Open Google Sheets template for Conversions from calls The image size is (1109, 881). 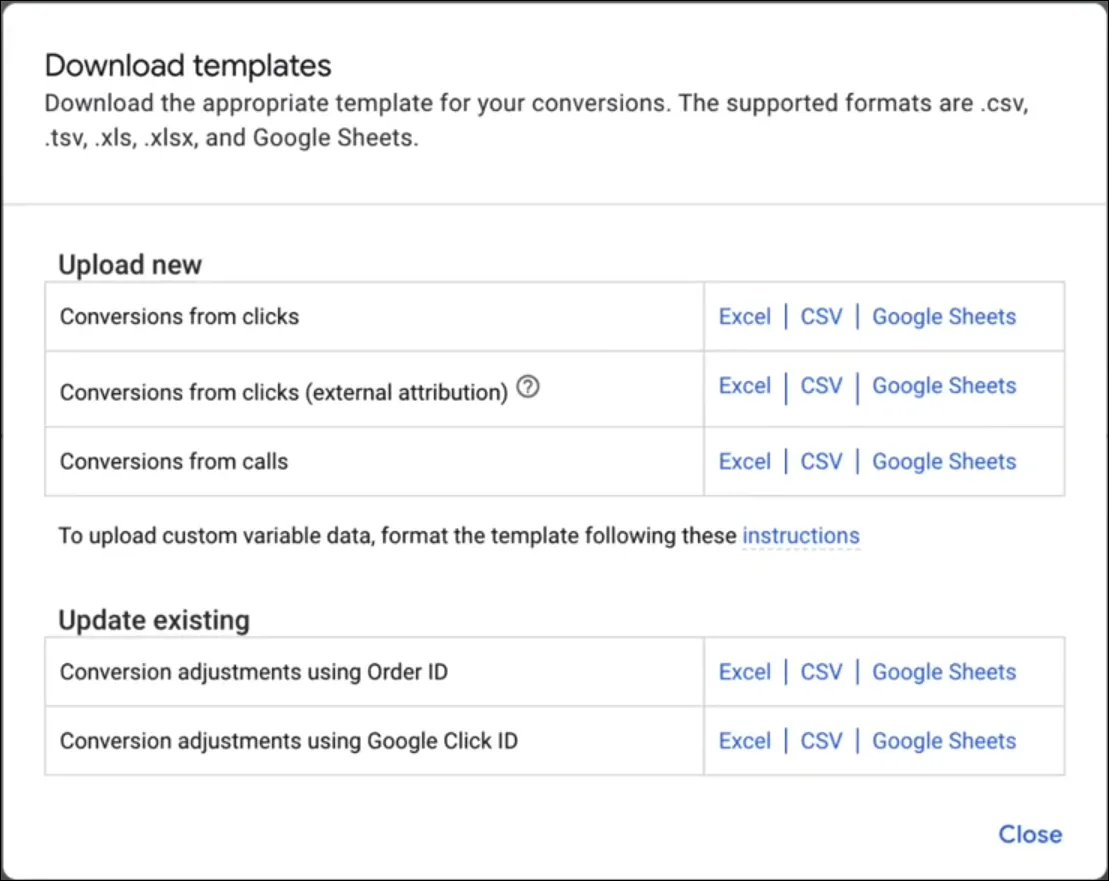(x=943, y=461)
